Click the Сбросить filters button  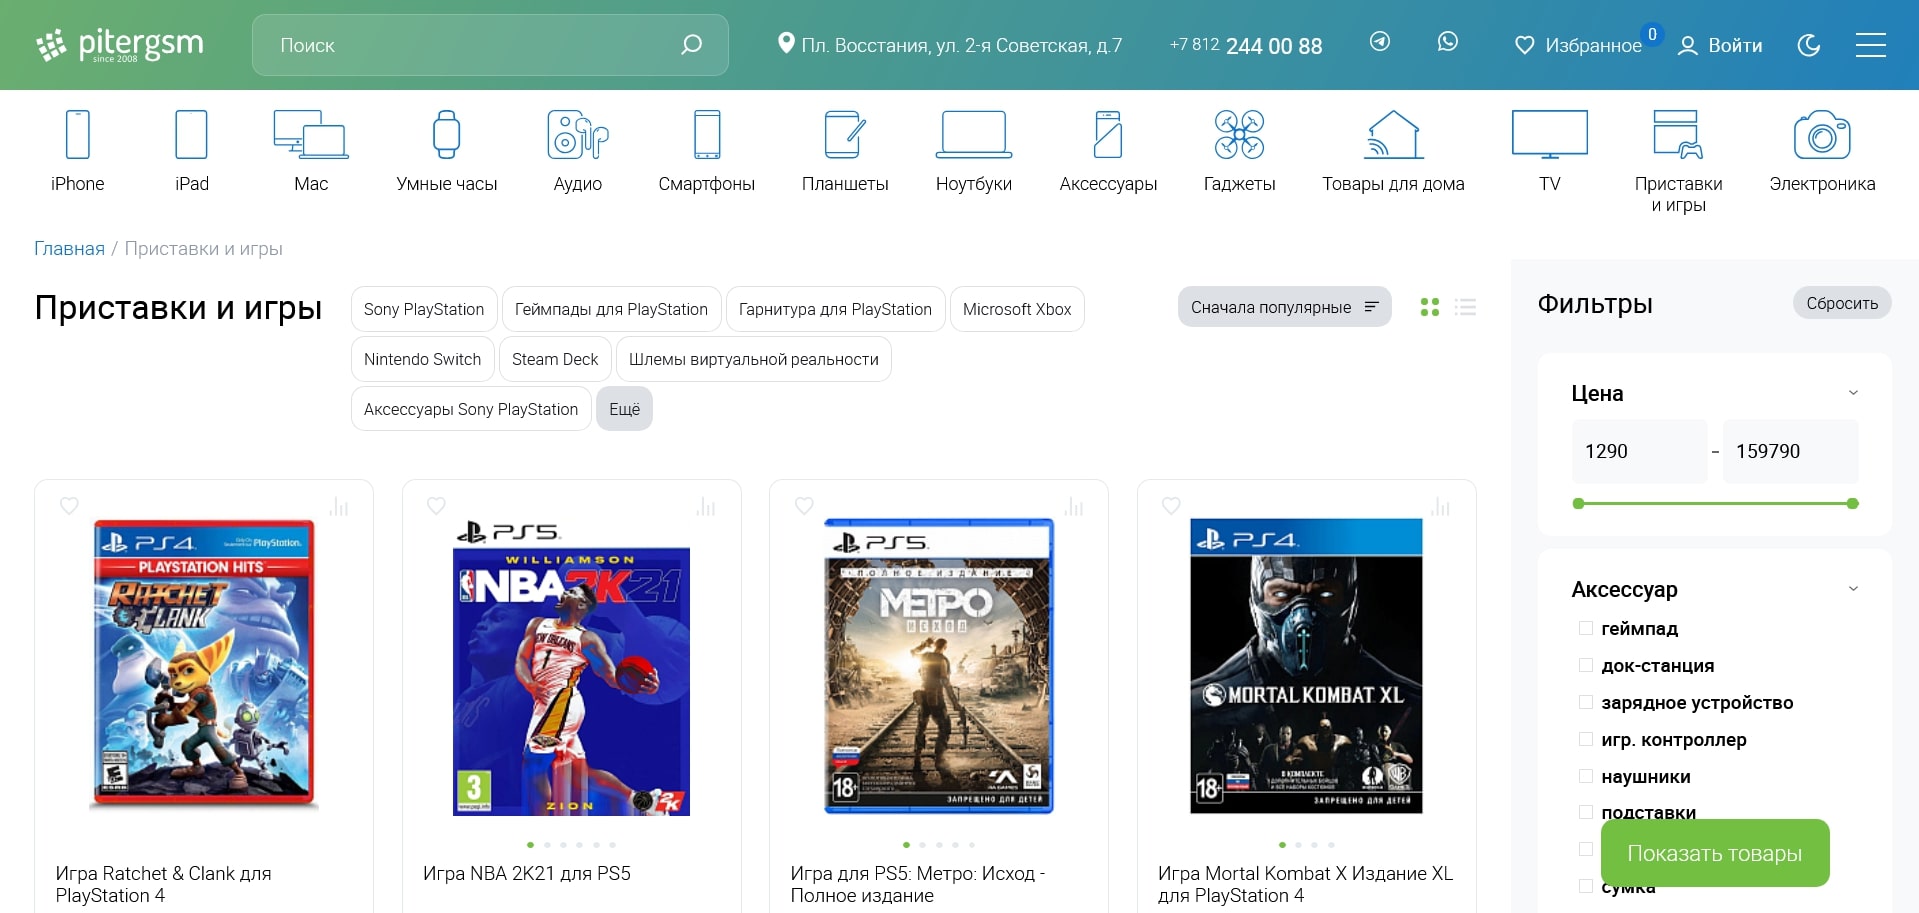tap(1841, 303)
